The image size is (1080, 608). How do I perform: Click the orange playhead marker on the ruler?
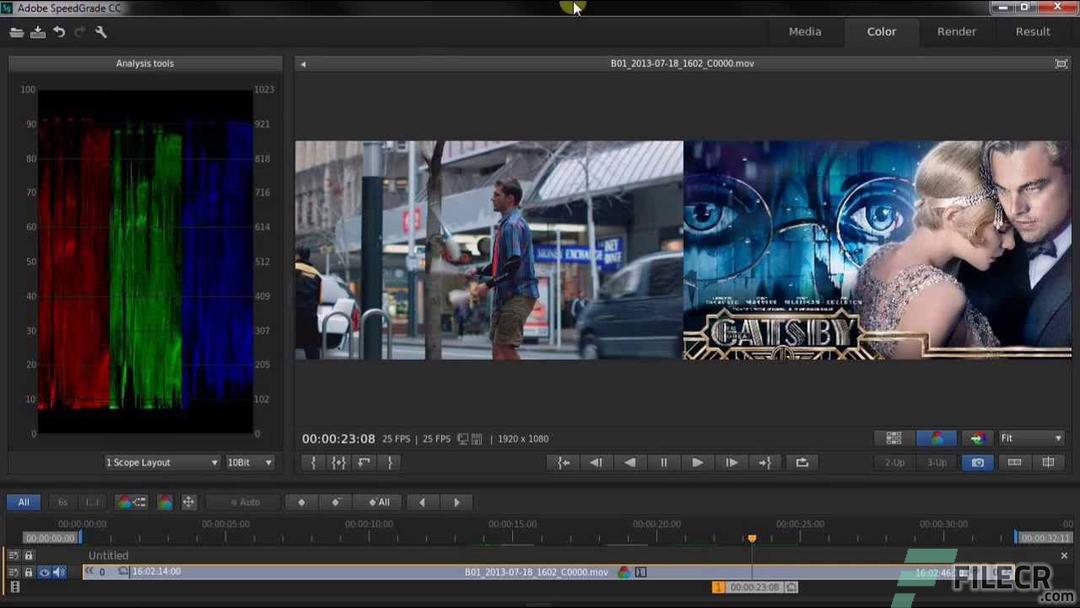pyautogui.click(x=752, y=538)
